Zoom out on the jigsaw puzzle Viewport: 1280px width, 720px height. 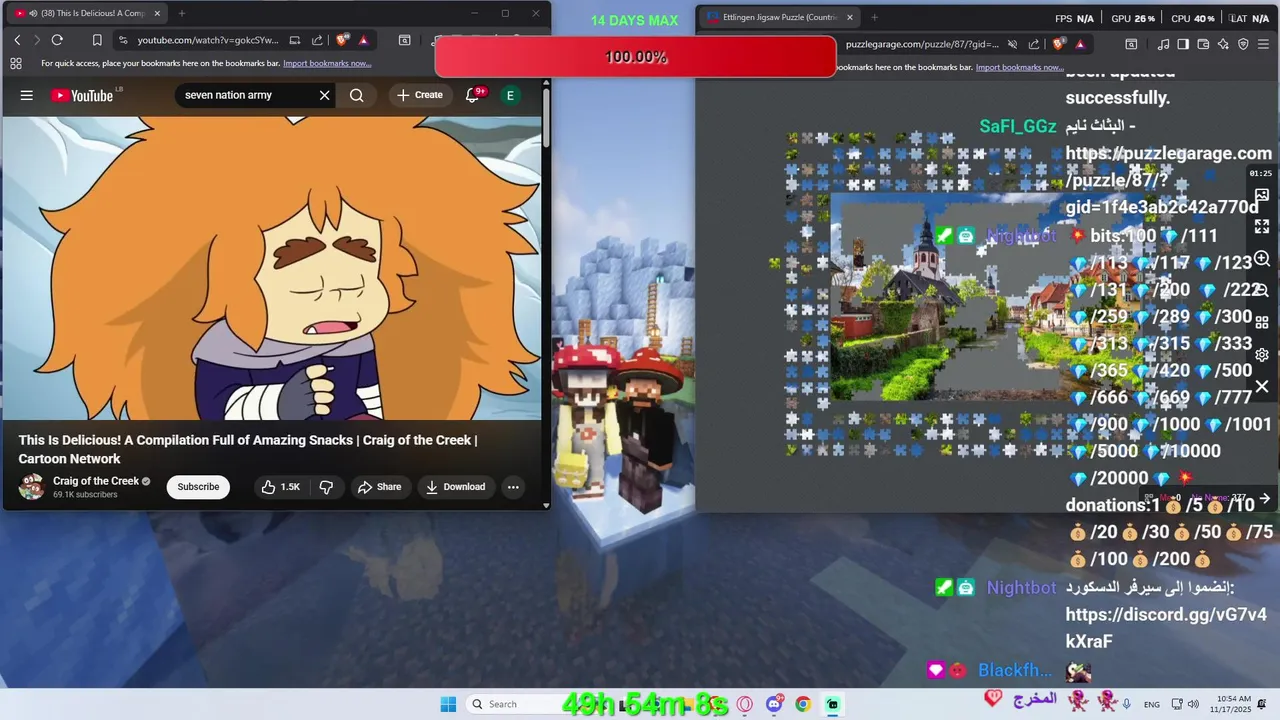tap(1262, 291)
